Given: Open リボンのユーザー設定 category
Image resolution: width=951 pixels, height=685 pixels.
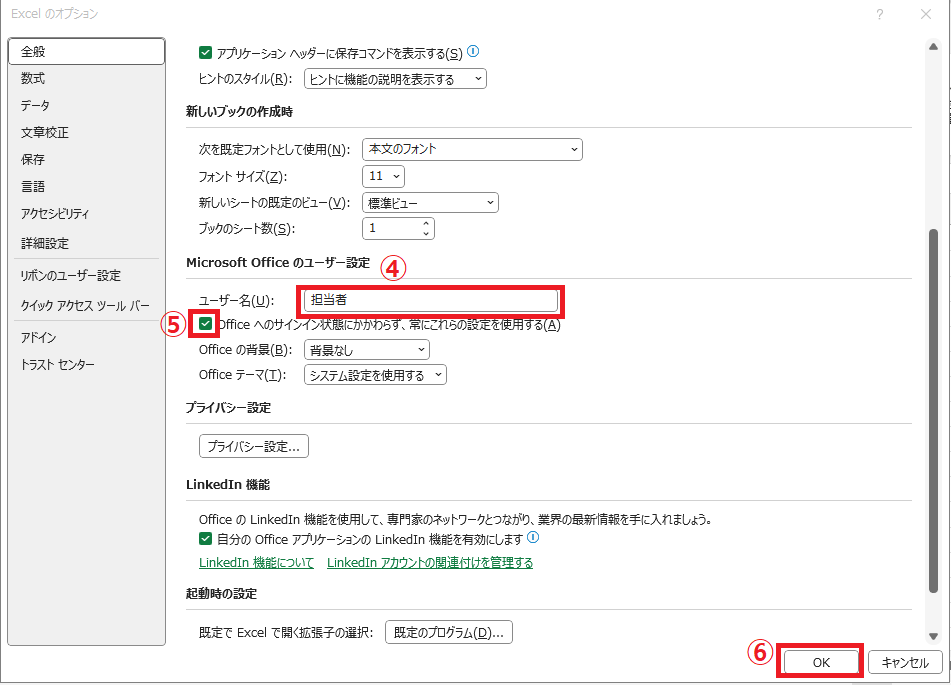Looking at the screenshot, I should point(86,275).
